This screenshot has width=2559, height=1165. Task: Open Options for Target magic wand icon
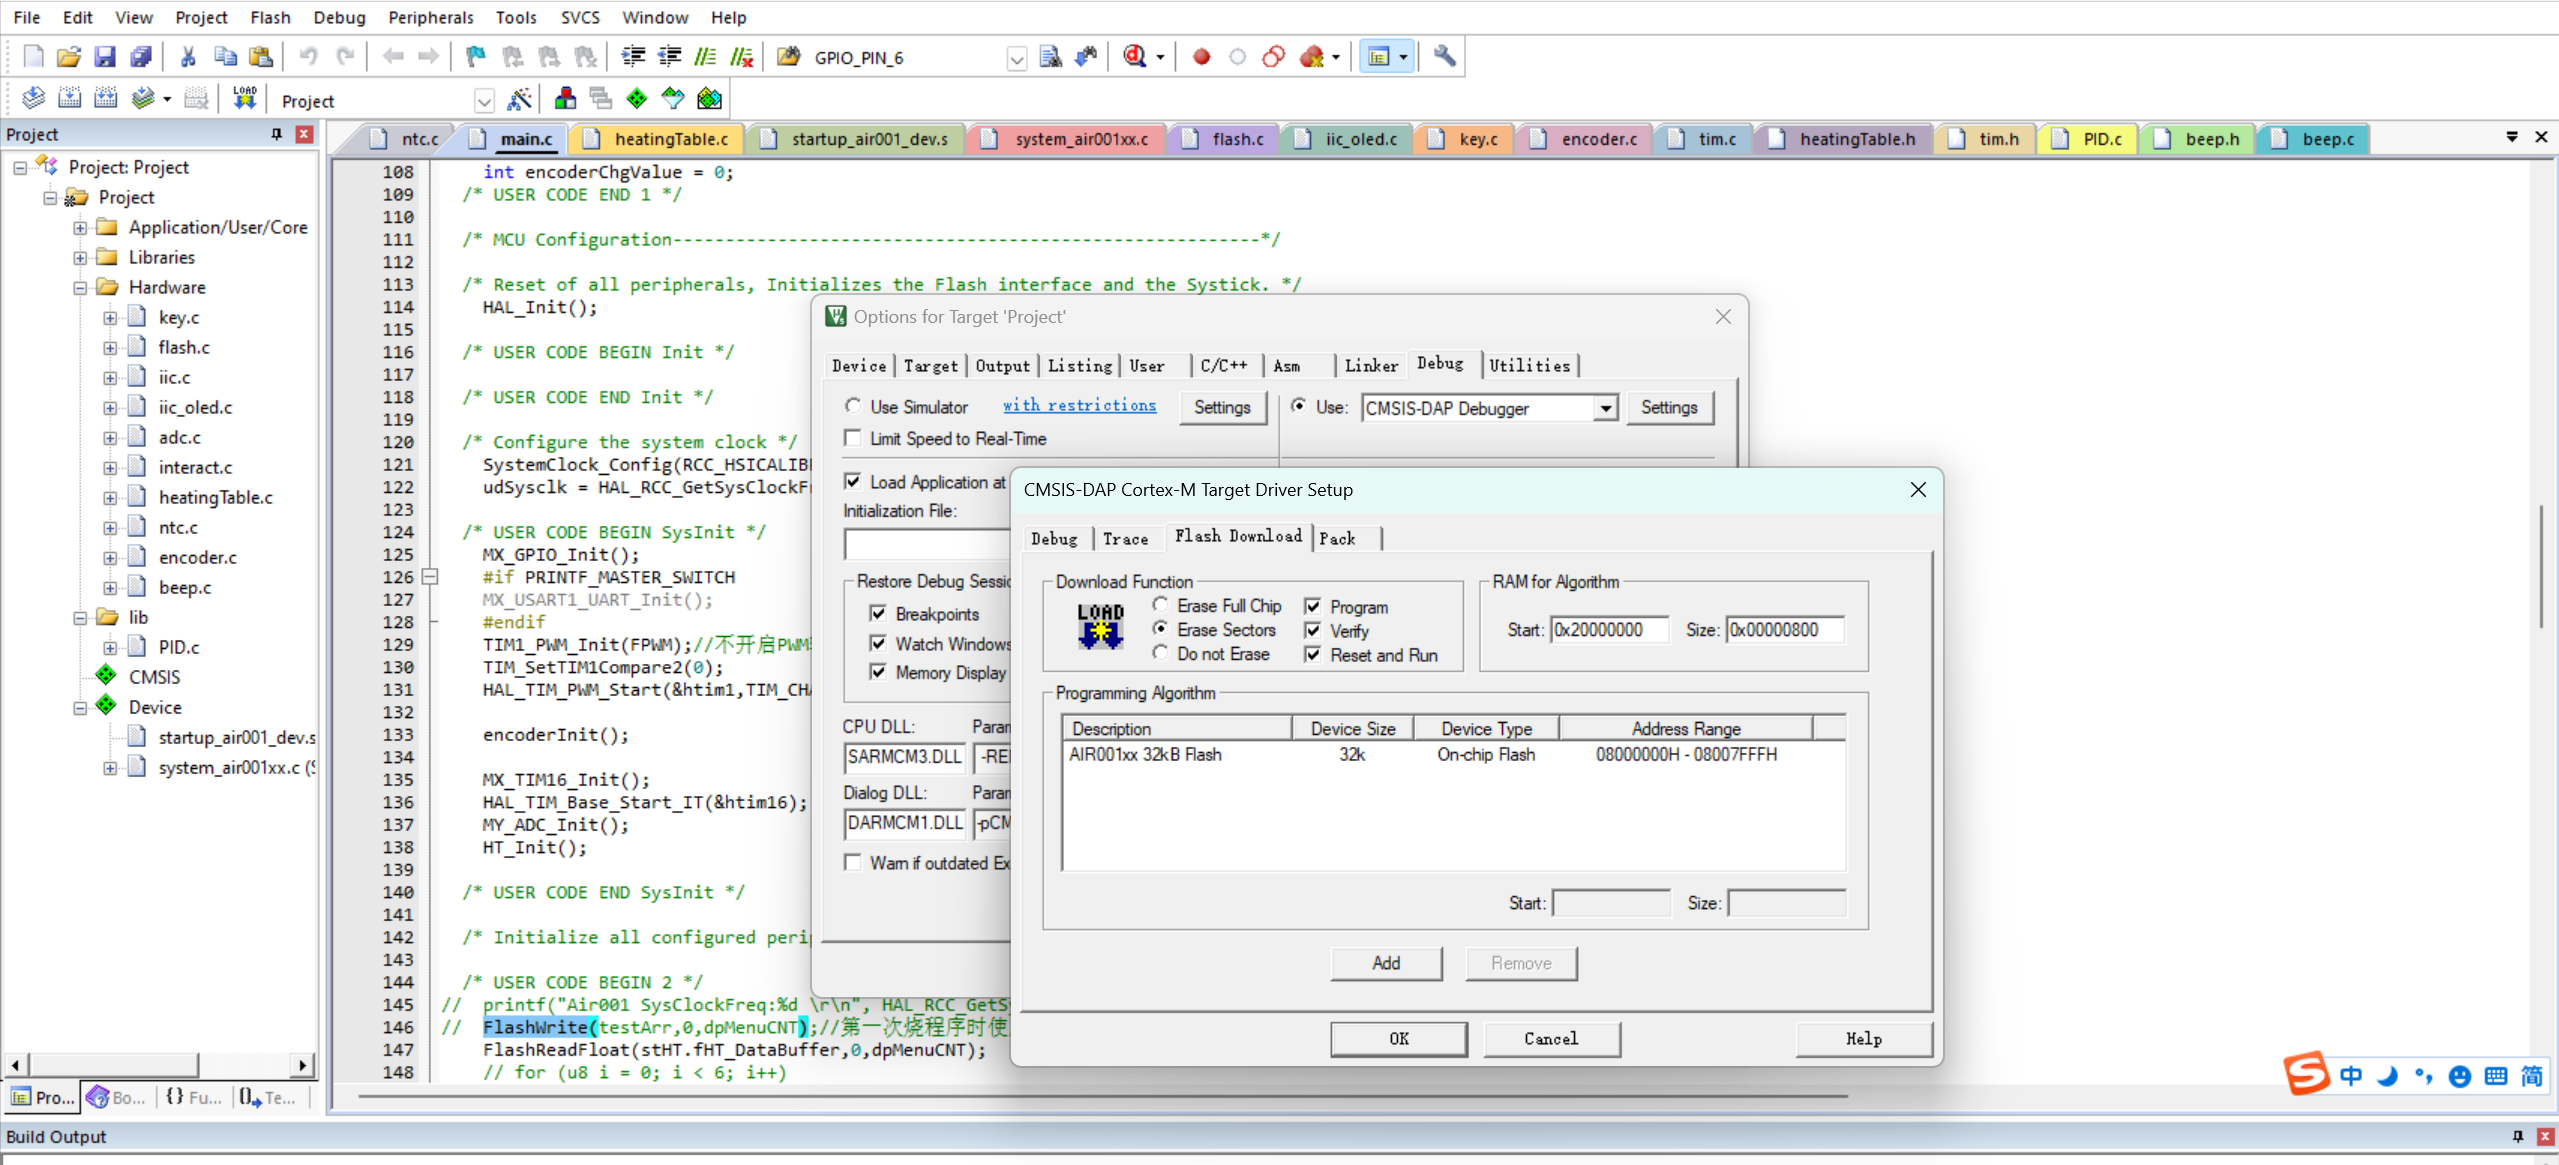519,99
